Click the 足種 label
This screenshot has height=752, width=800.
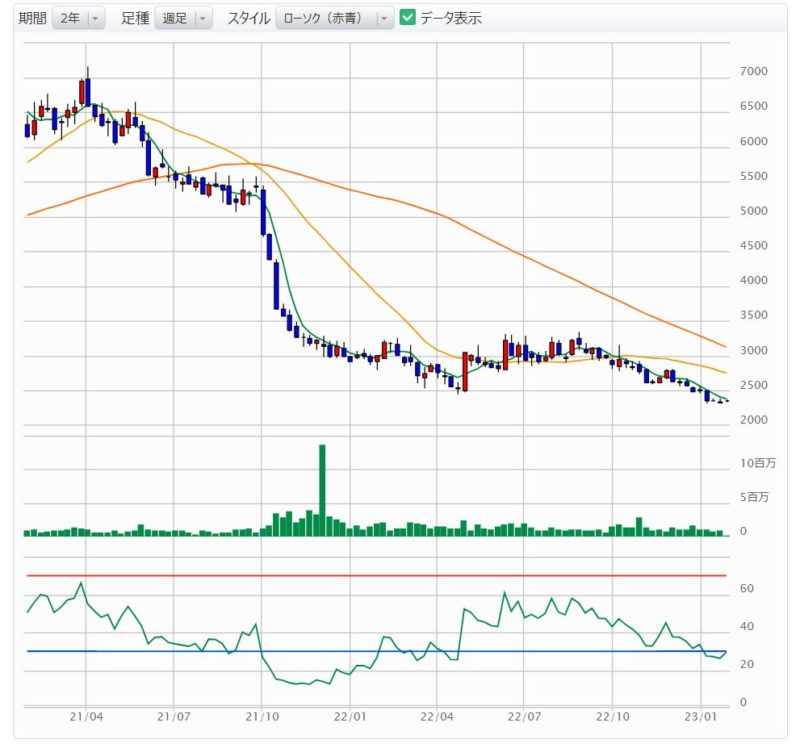click(135, 18)
